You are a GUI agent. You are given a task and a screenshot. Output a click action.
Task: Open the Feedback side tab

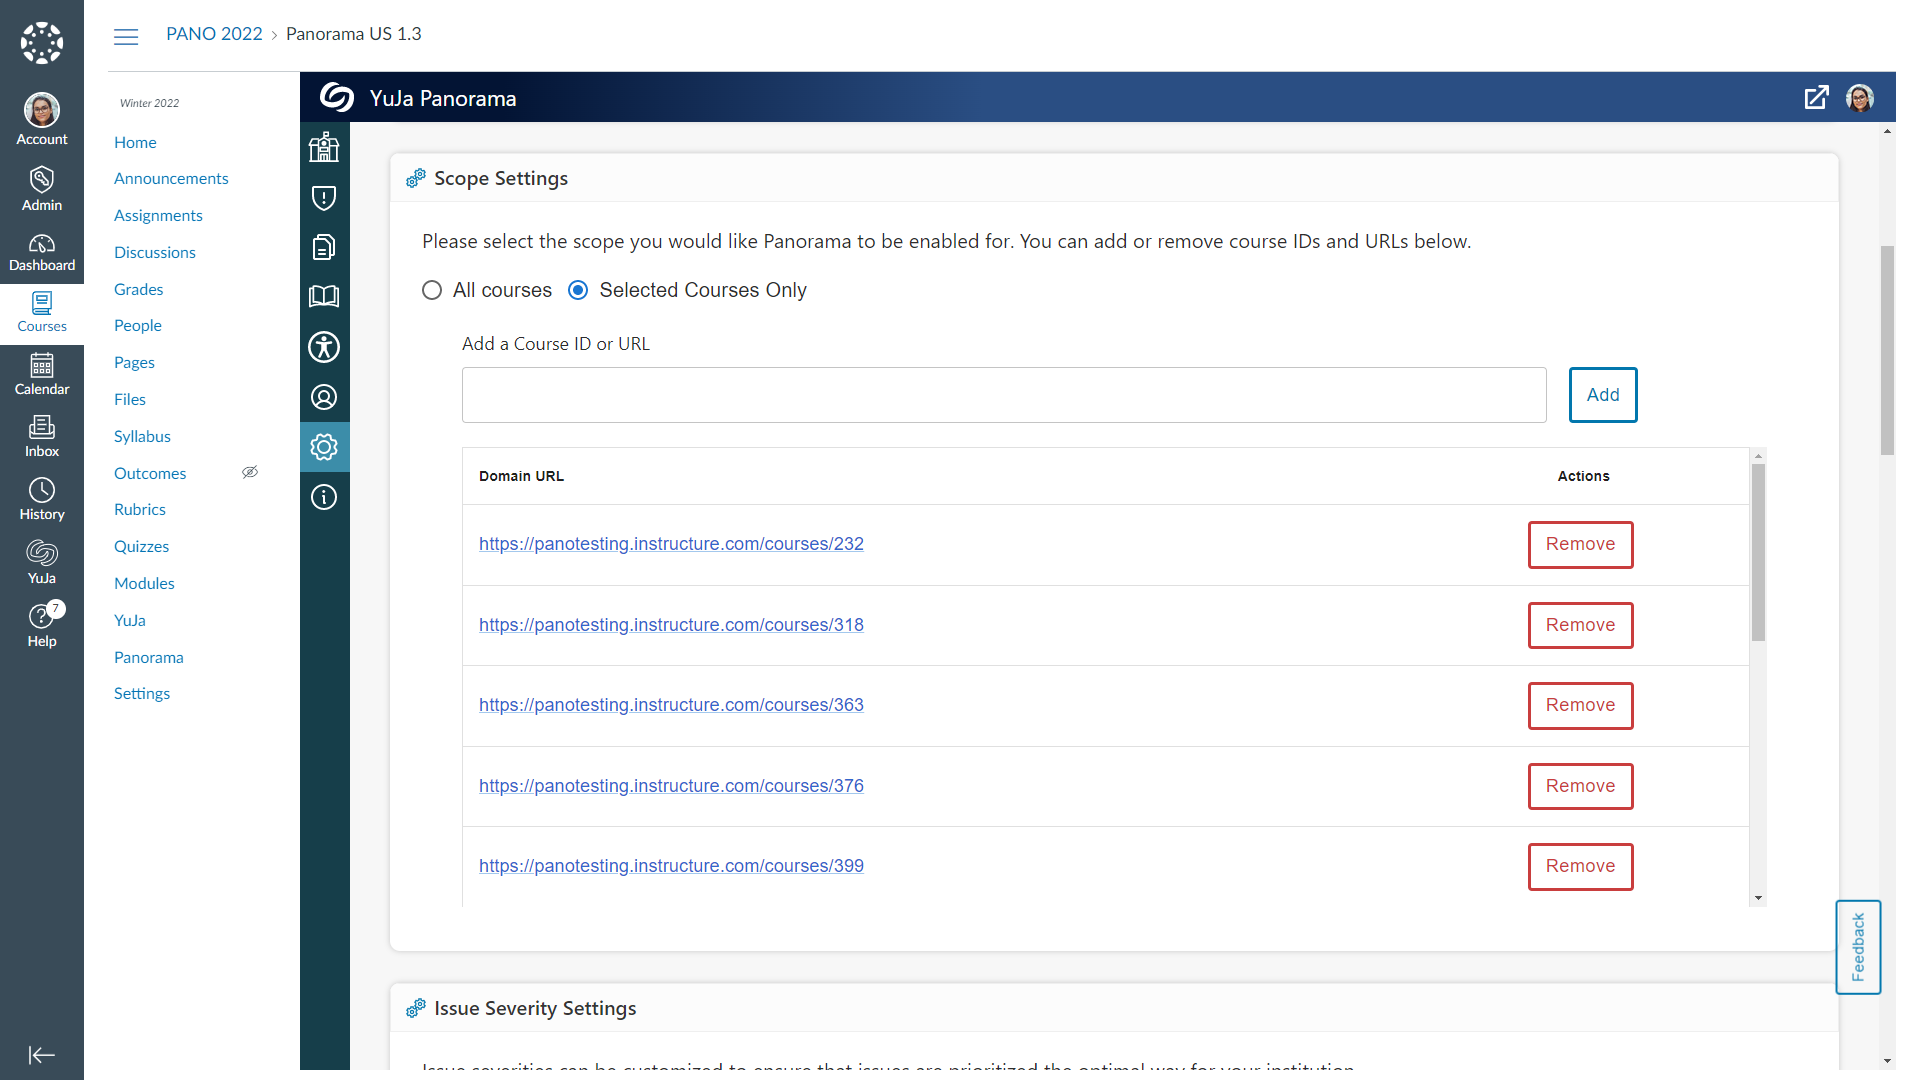click(x=1858, y=947)
